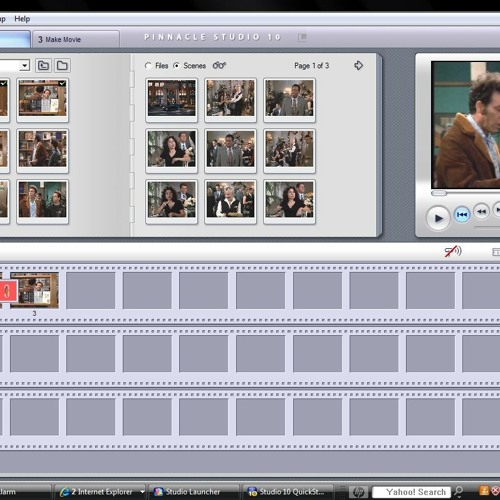The image size is (500, 500).
Task: Select left page bottom two-men scene thumbnail
Action: pos(43,202)
